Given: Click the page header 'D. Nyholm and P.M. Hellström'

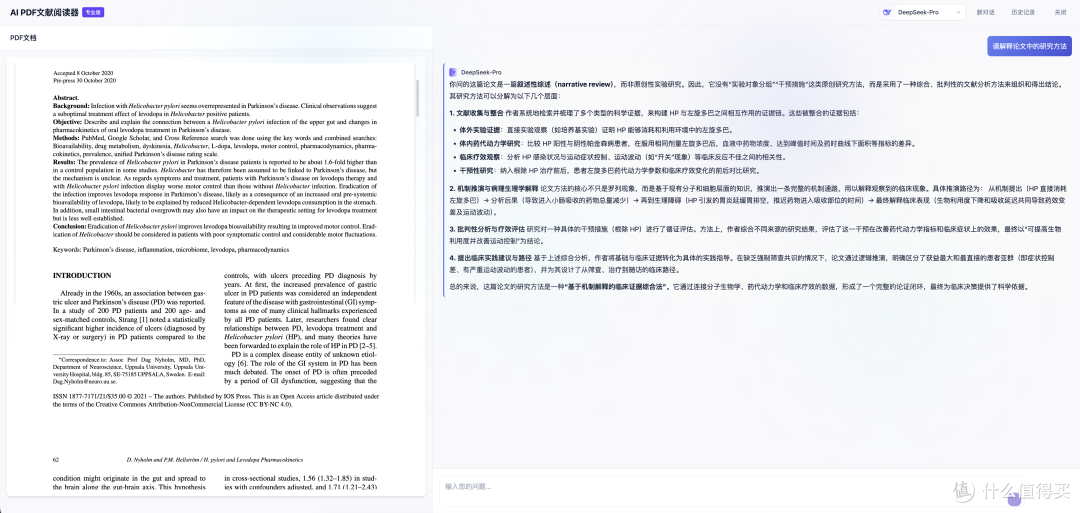Looking at the screenshot, I should [215, 459].
